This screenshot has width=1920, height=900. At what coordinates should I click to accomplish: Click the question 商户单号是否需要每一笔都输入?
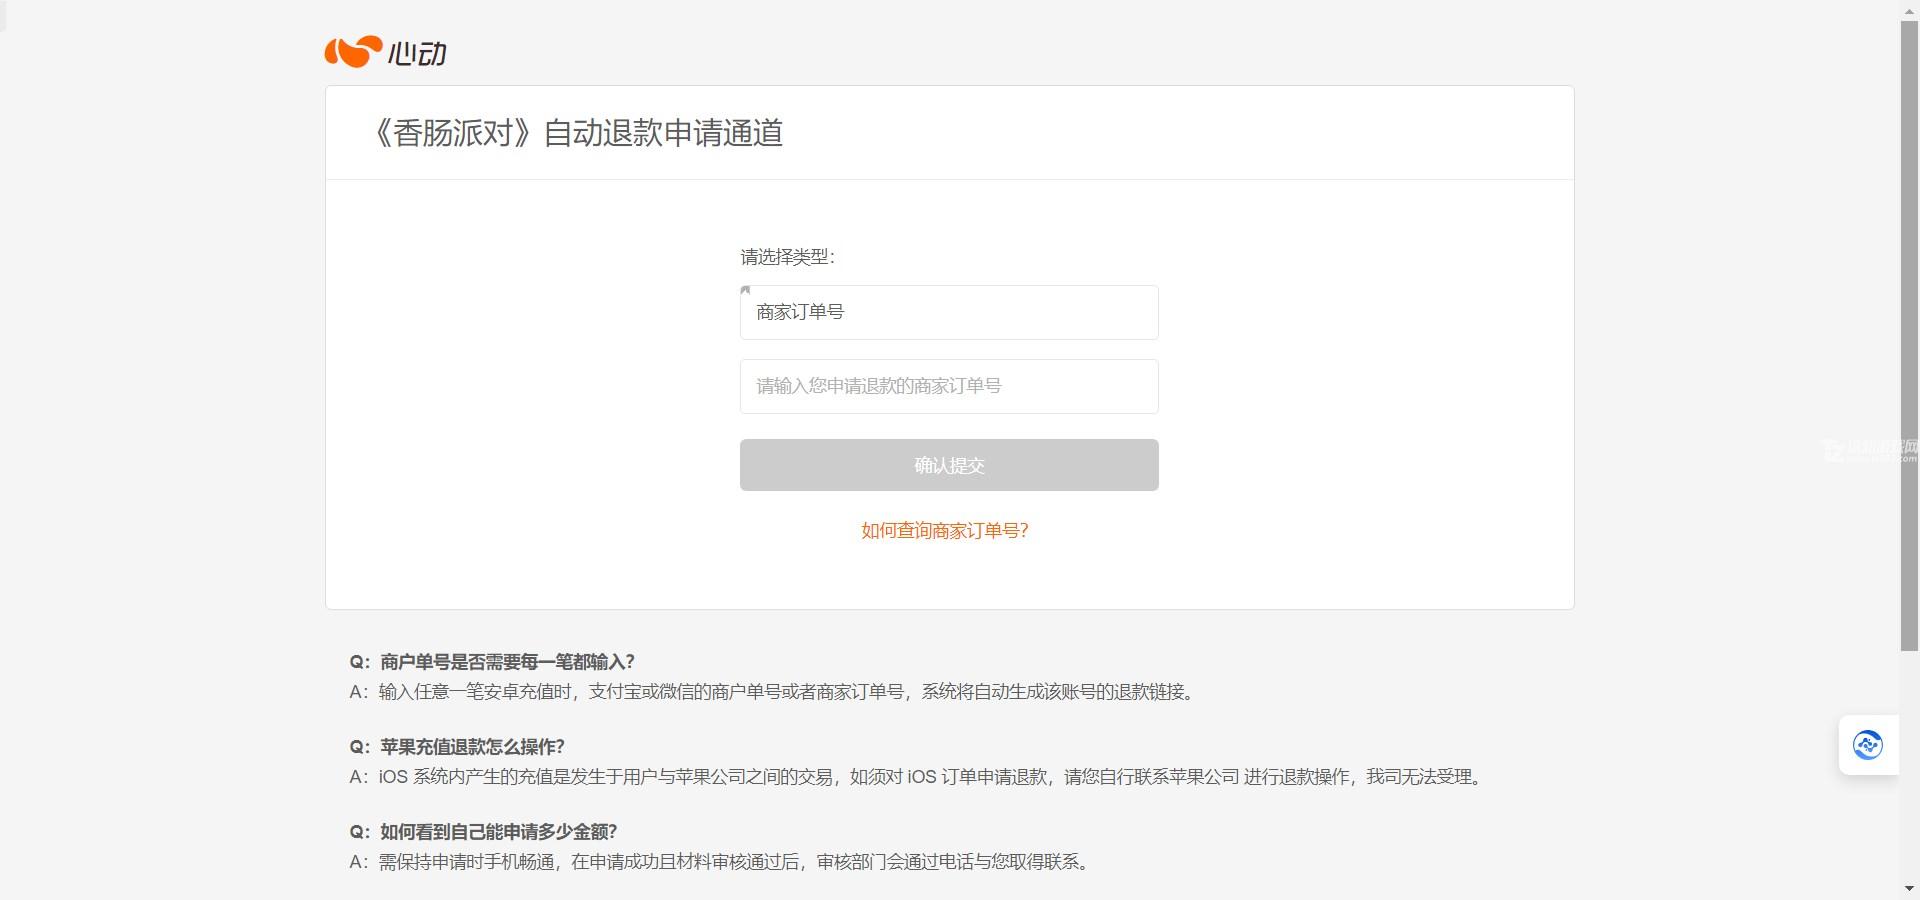point(492,662)
